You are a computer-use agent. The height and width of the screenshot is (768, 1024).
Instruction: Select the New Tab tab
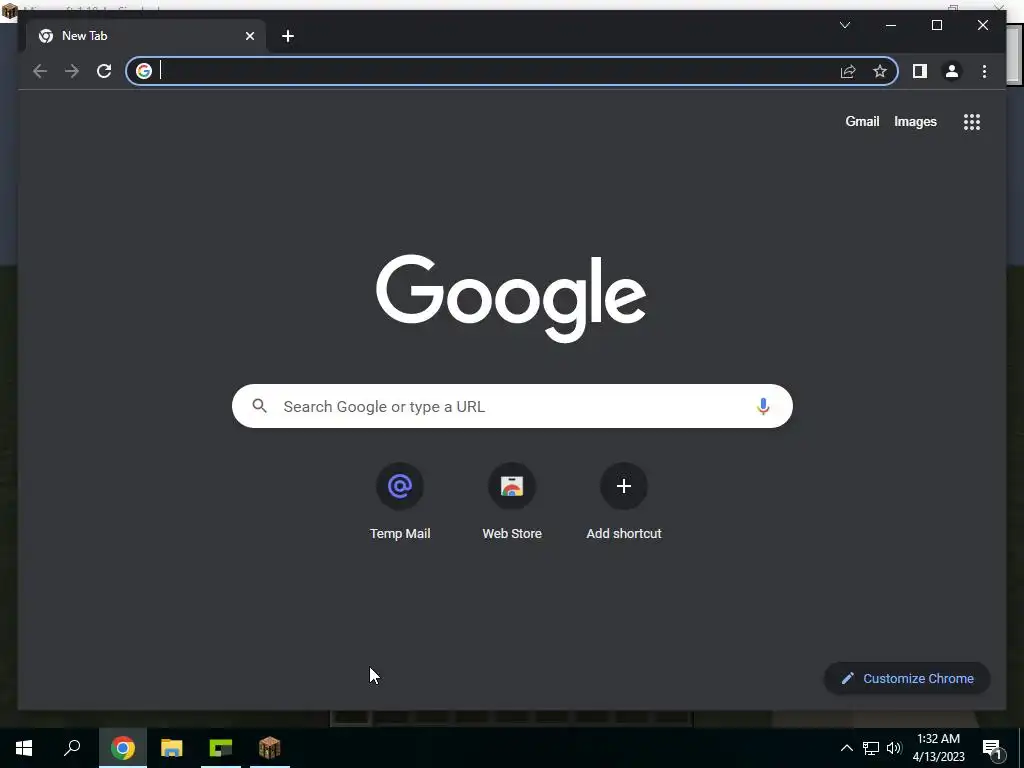pyautogui.click(x=146, y=36)
